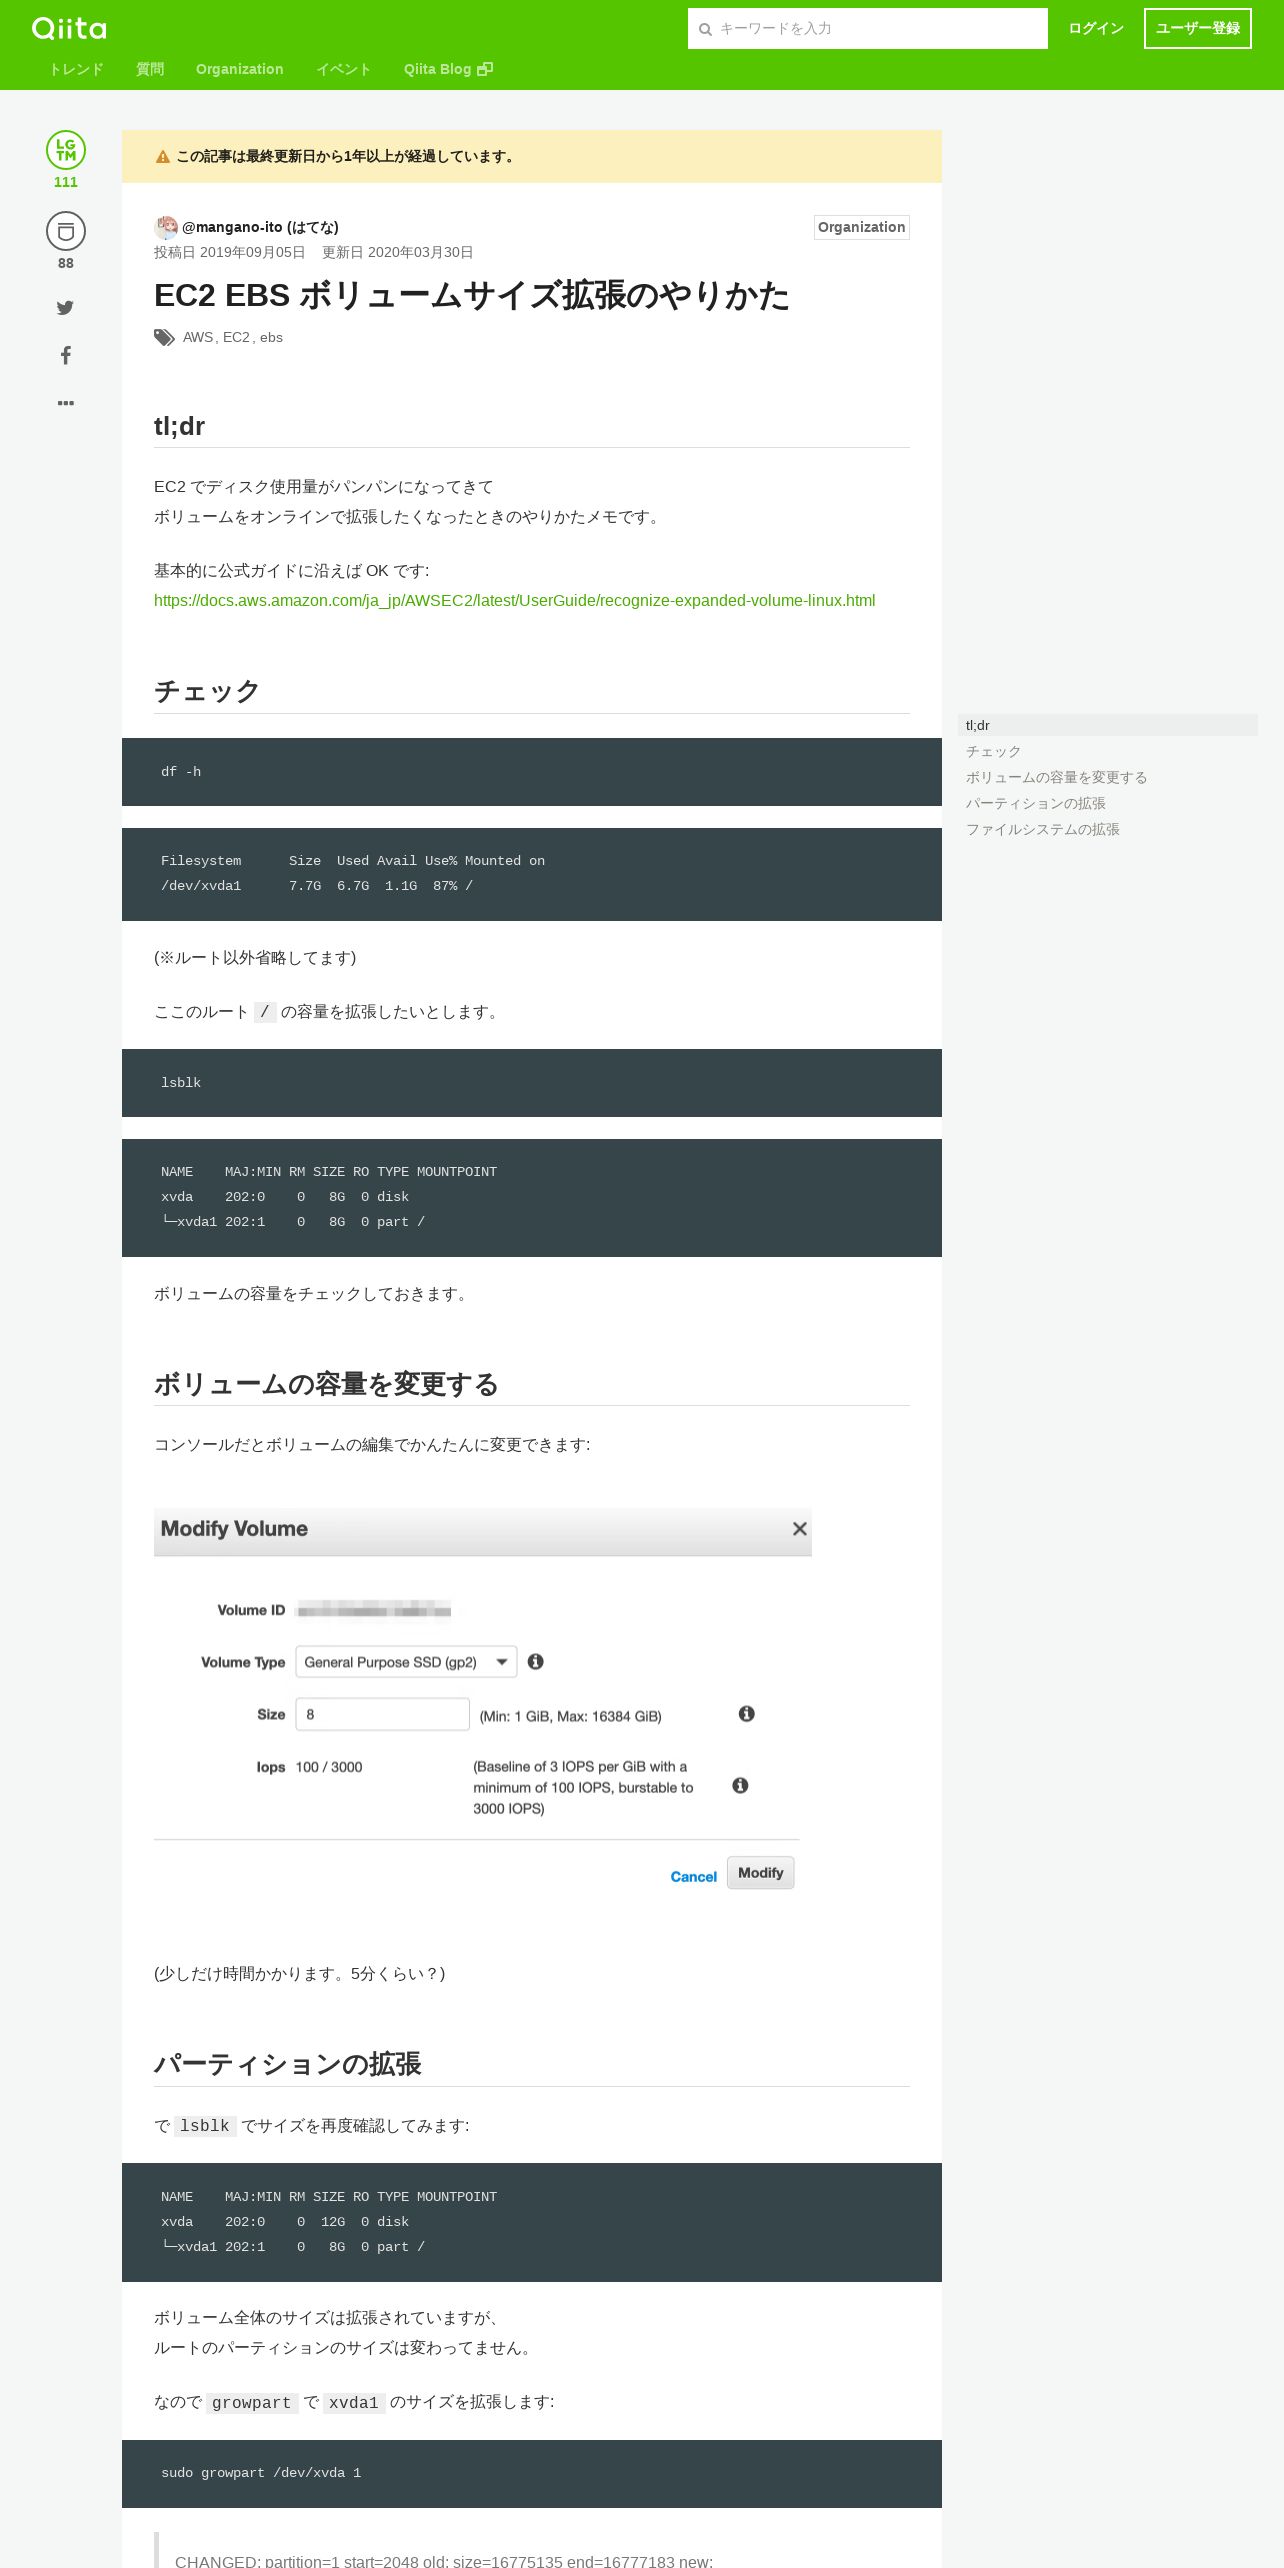Click the LGTM count 111
1284x2568 pixels.
click(x=66, y=182)
